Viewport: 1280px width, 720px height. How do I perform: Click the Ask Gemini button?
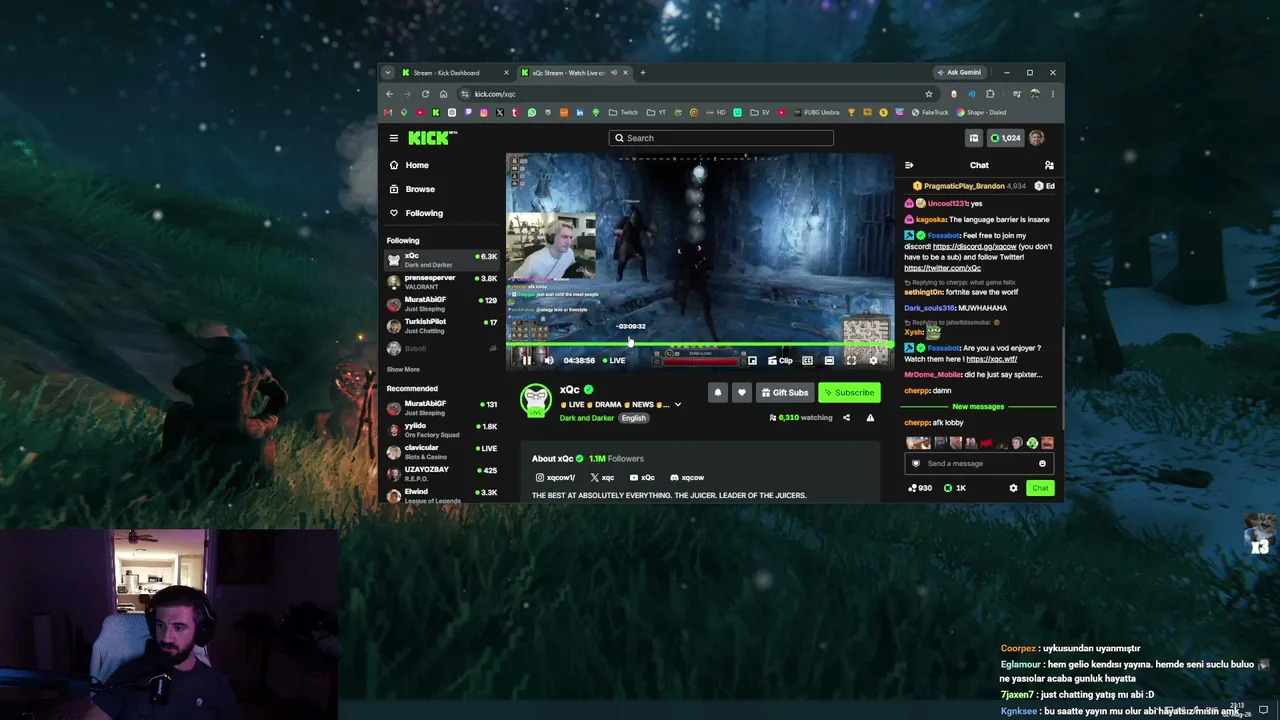958,73
